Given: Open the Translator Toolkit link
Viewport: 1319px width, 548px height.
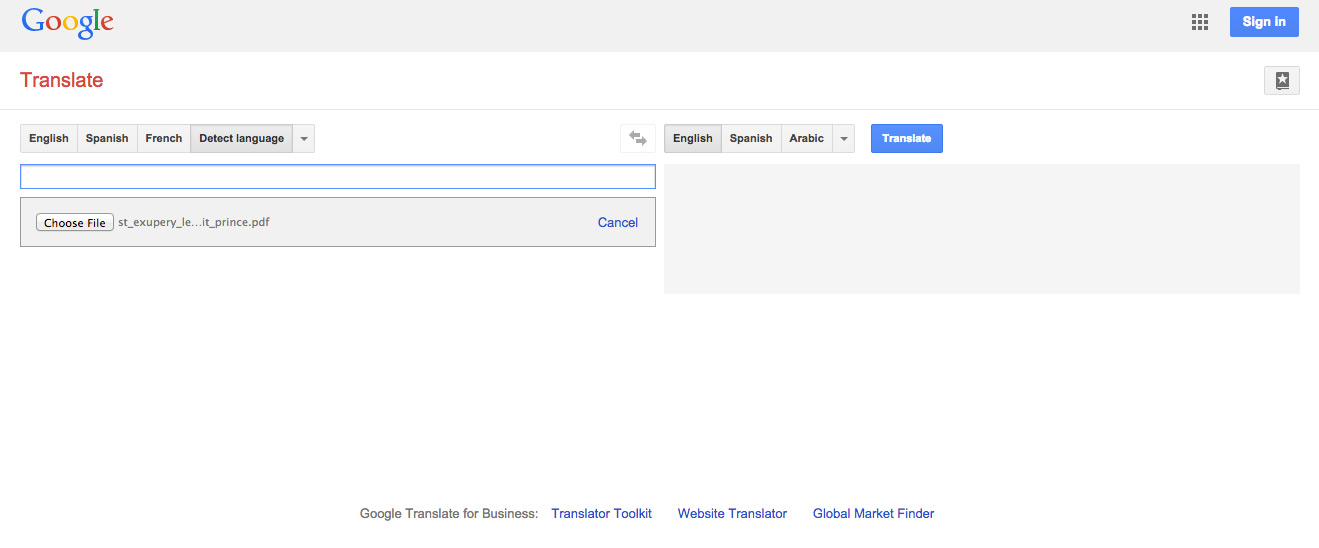Looking at the screenshot, I should point(601,514).
